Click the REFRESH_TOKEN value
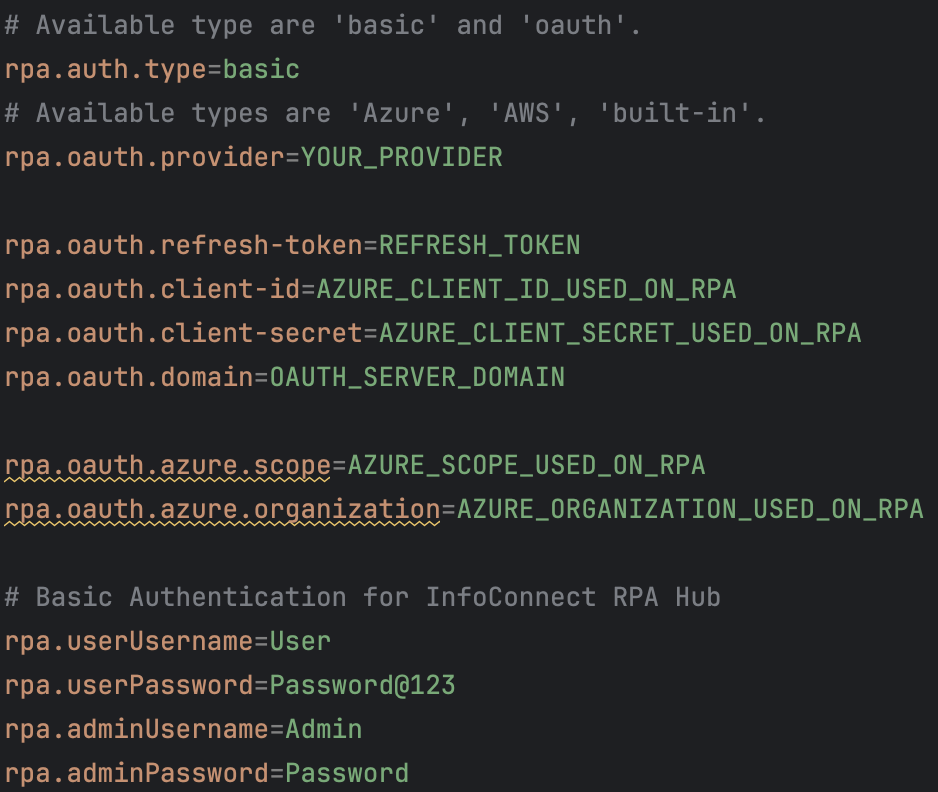The width and height of the screenshot is (938, 792). pyautogui.click(x=479, y=246)
